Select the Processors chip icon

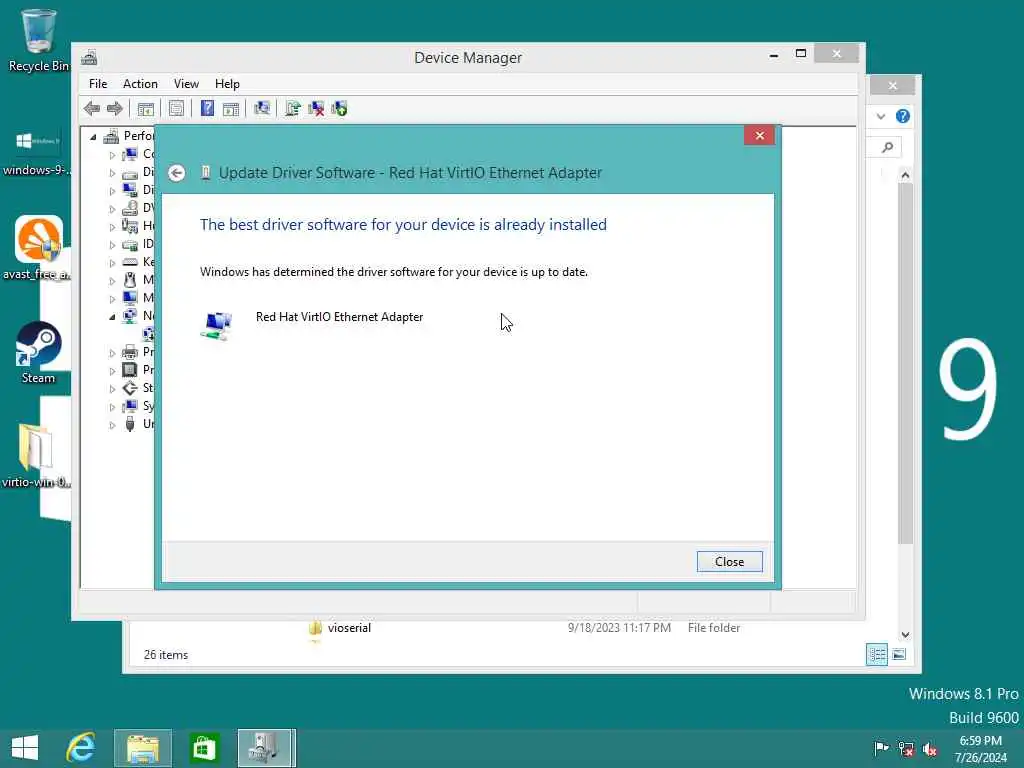coord(130,370)
